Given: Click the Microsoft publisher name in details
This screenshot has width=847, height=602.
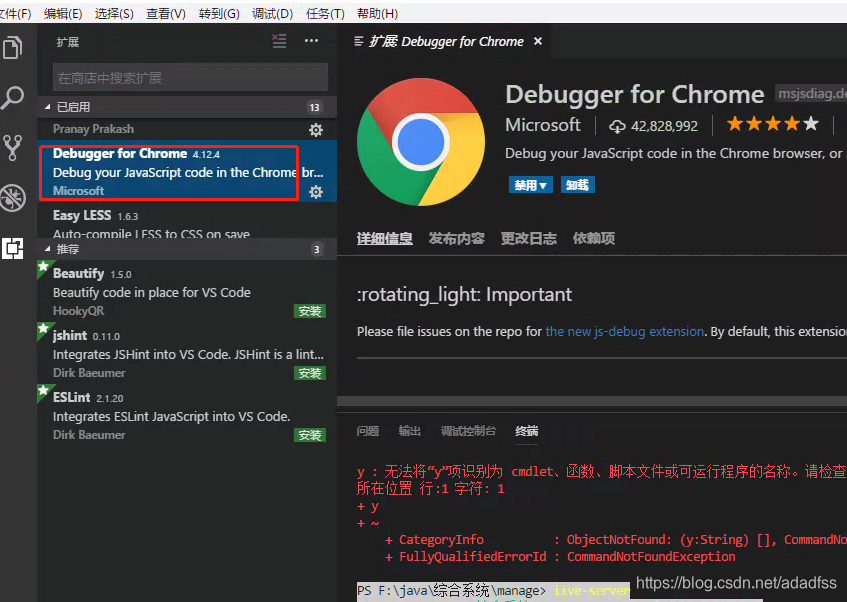Looking at the screenshot, I should click(x=543, y=125).
